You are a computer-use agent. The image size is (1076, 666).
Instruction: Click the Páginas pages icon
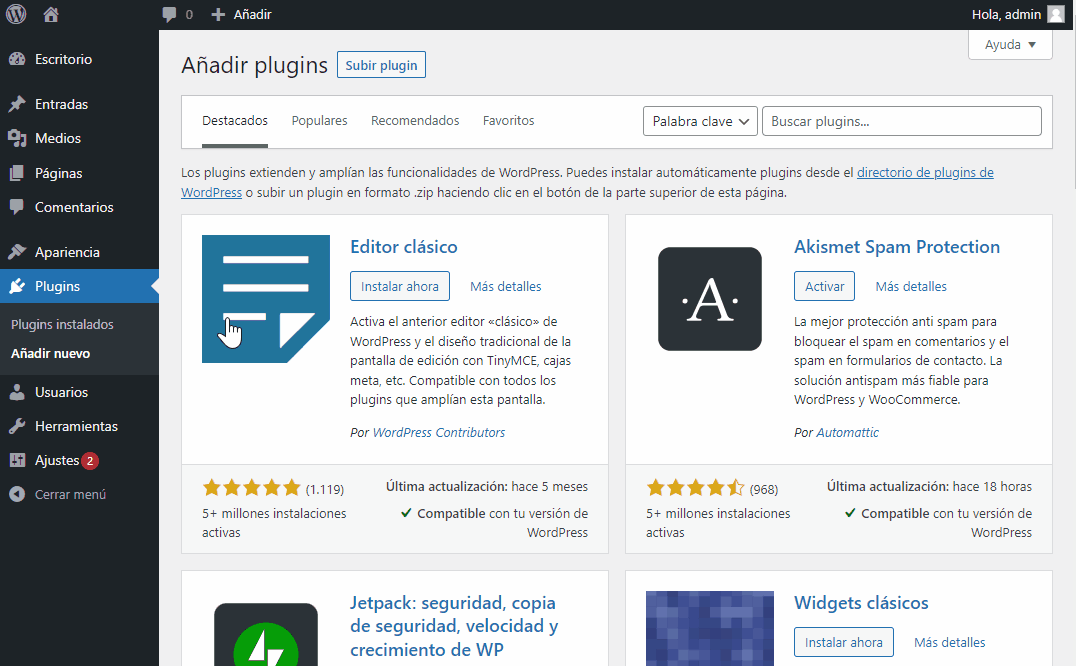(x=17, y=173)
